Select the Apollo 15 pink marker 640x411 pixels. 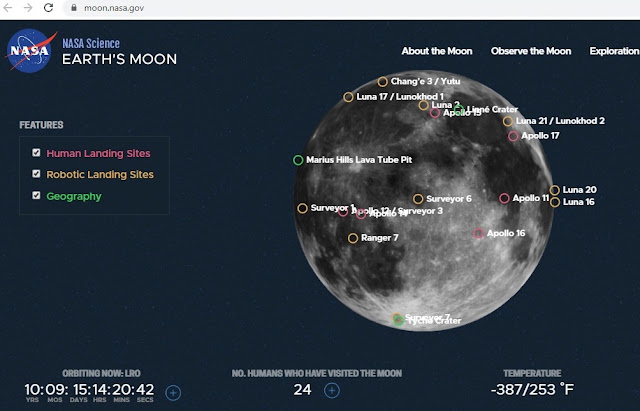click(x=435, y=113)
